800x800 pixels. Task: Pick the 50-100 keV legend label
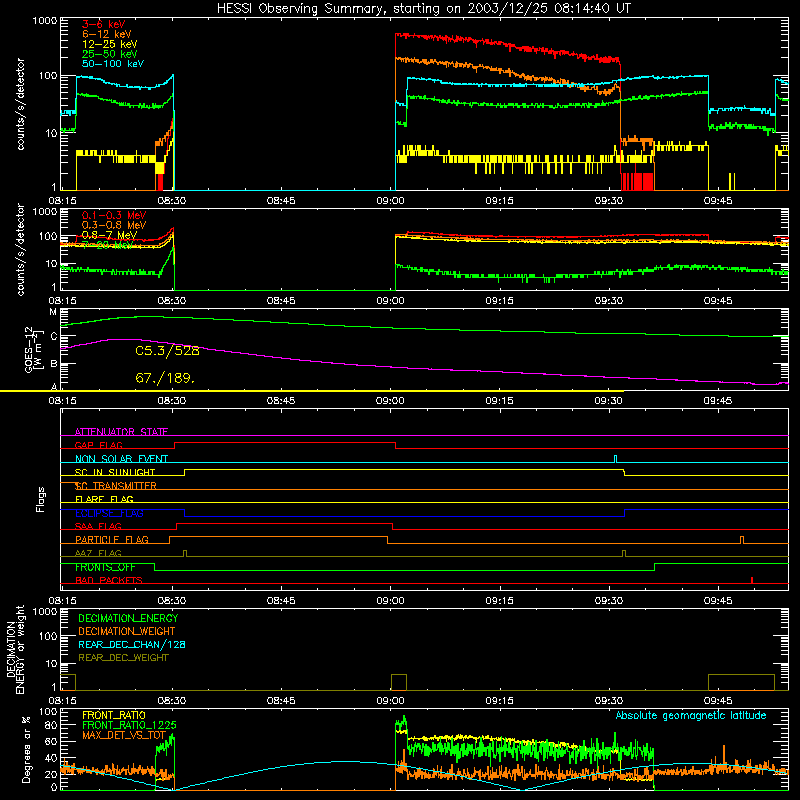pyautogui.click(x=113, y=64)
